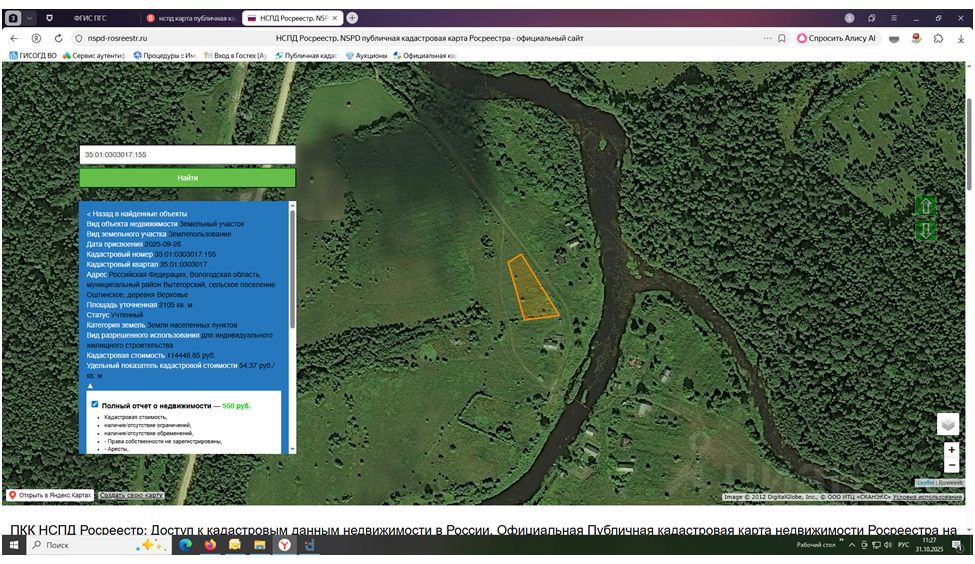
Task: Open the Аукционы bookmark
Action: (x=367, y=55)
